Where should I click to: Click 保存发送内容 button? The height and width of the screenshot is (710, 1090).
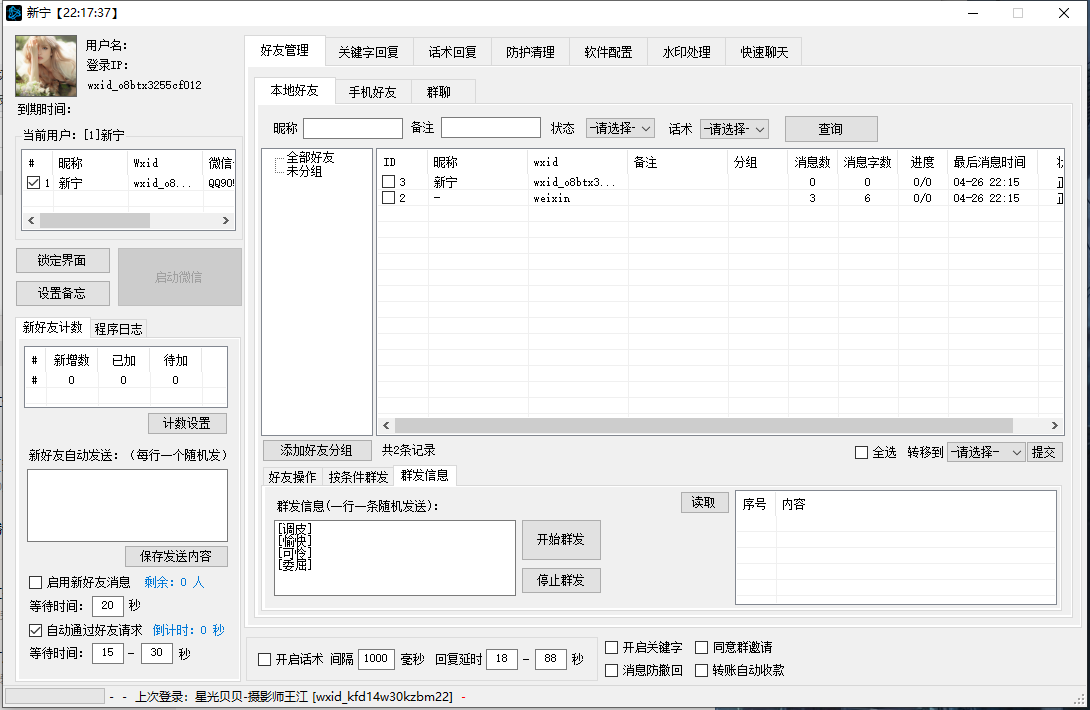tap(176, 556)
